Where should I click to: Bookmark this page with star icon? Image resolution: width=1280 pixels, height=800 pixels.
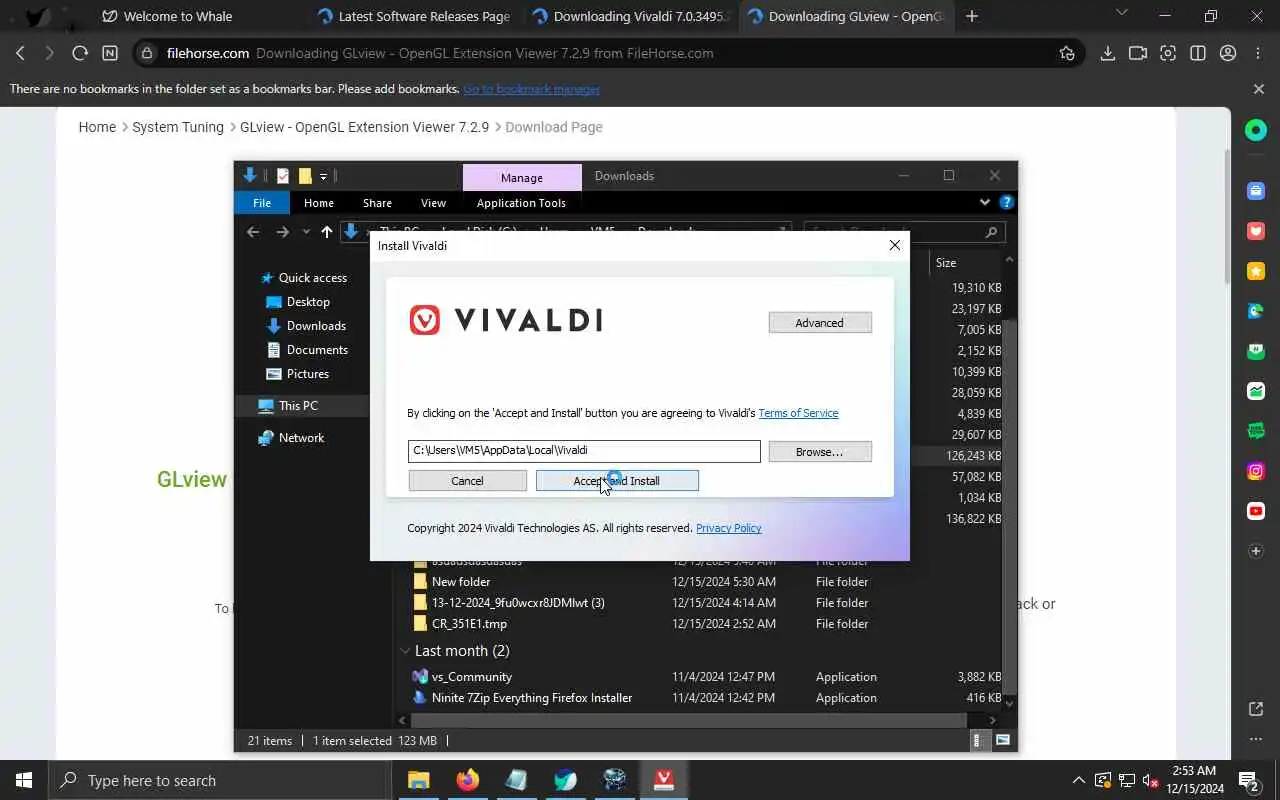tap(1067, 53)
